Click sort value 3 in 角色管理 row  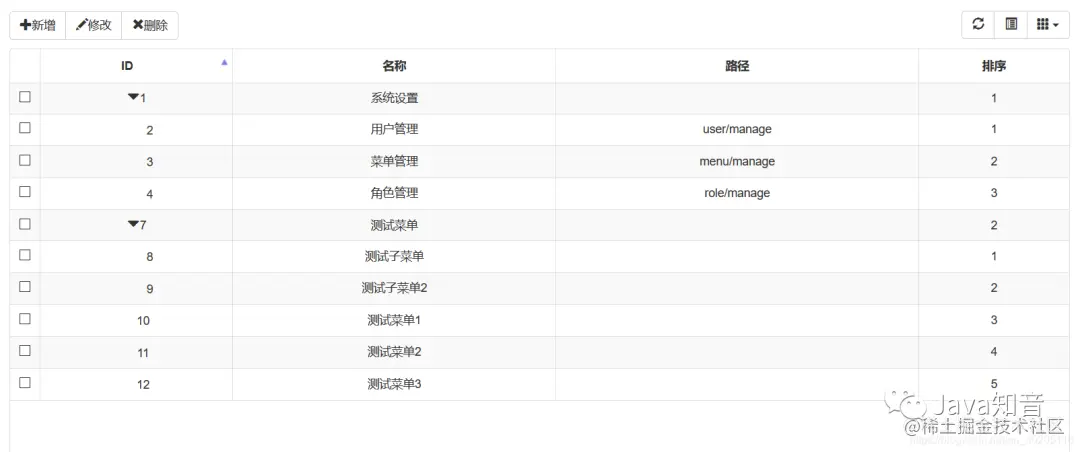point(994,194)
